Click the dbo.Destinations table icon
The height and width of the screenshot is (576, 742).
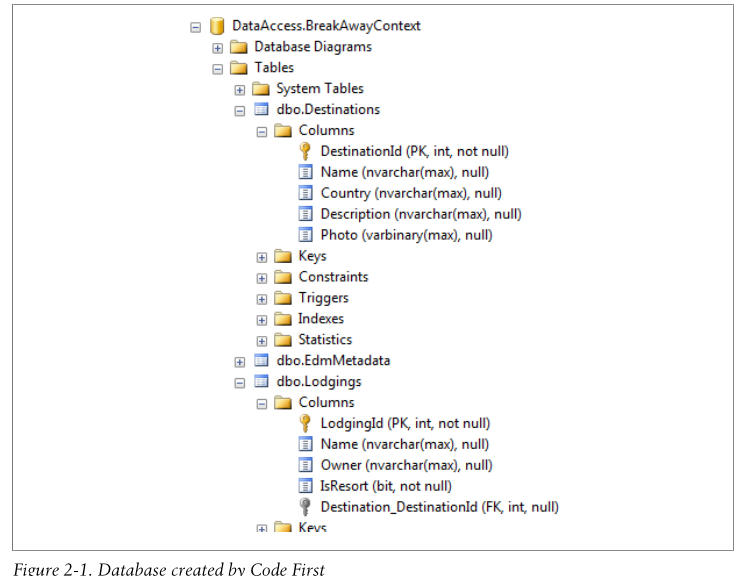tap(261, 109)
